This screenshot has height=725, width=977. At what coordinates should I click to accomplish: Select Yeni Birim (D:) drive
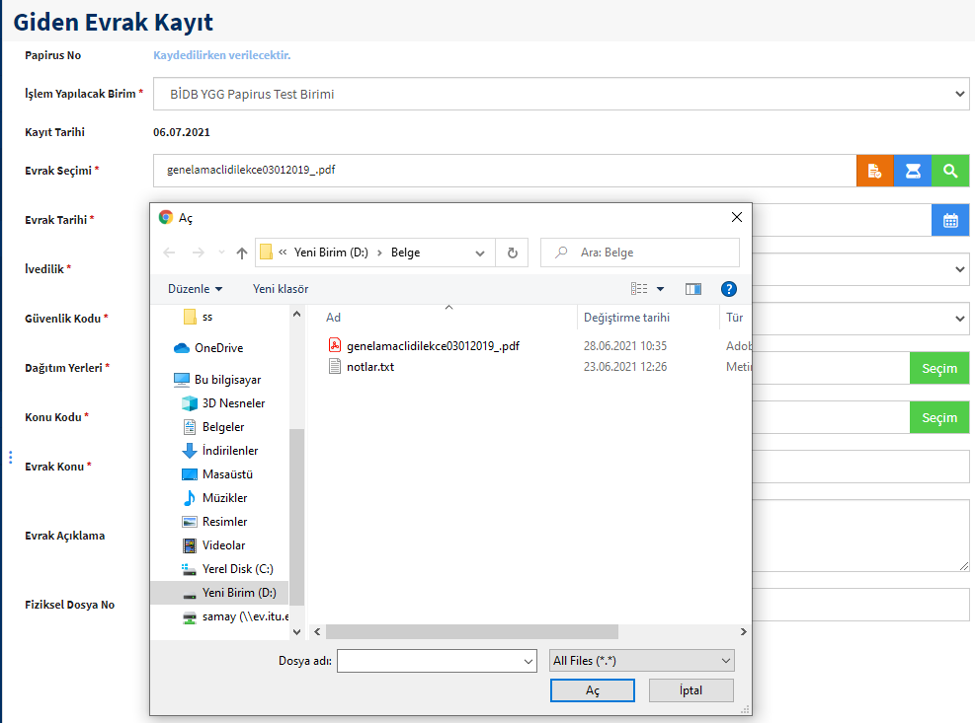point(219,593)
